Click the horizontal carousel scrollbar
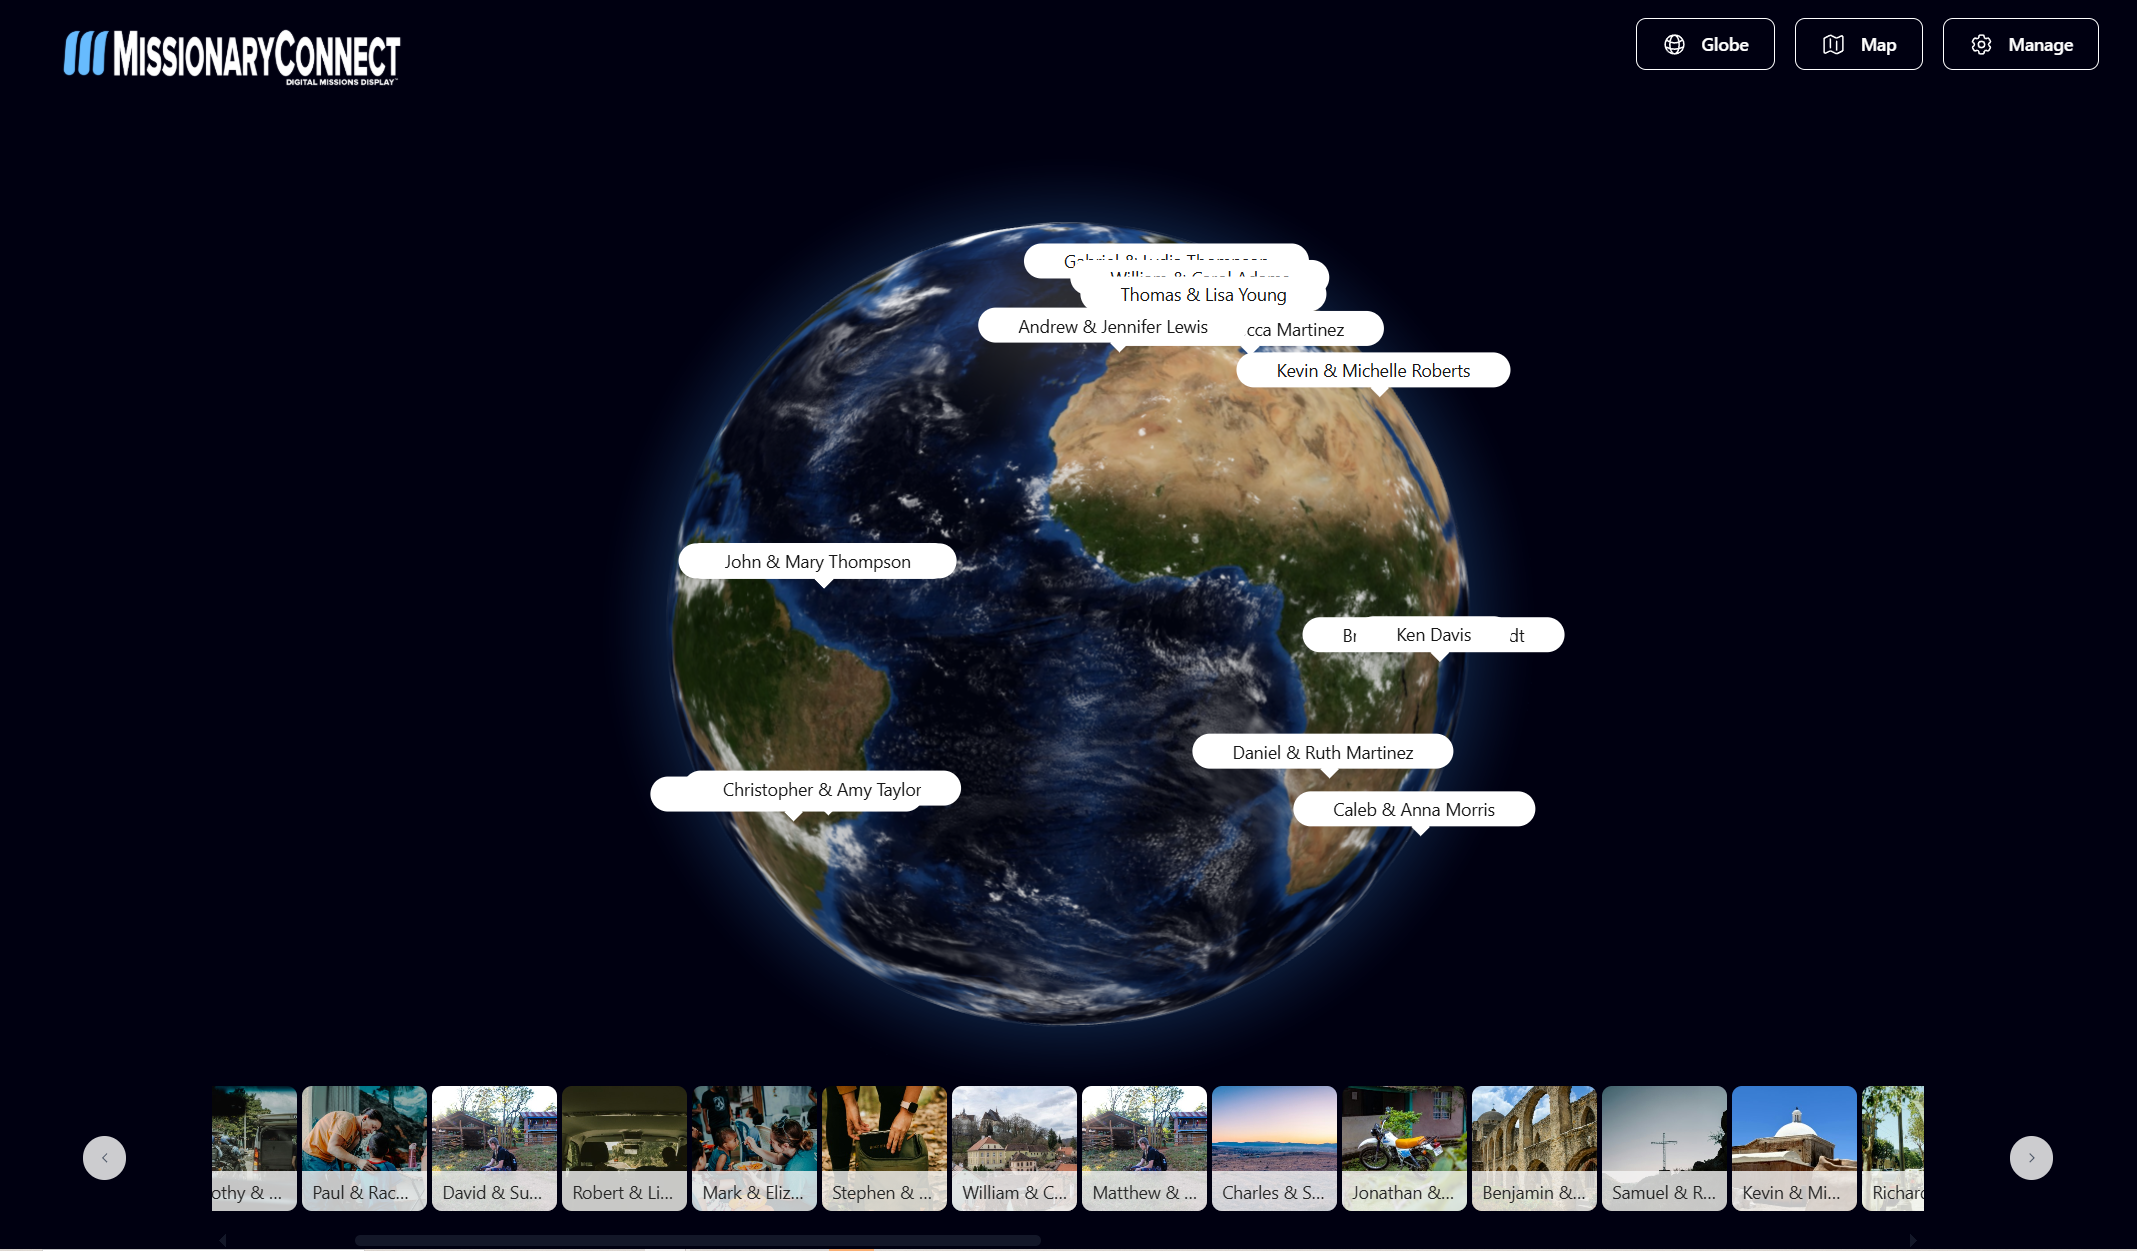 (700, 1240)
